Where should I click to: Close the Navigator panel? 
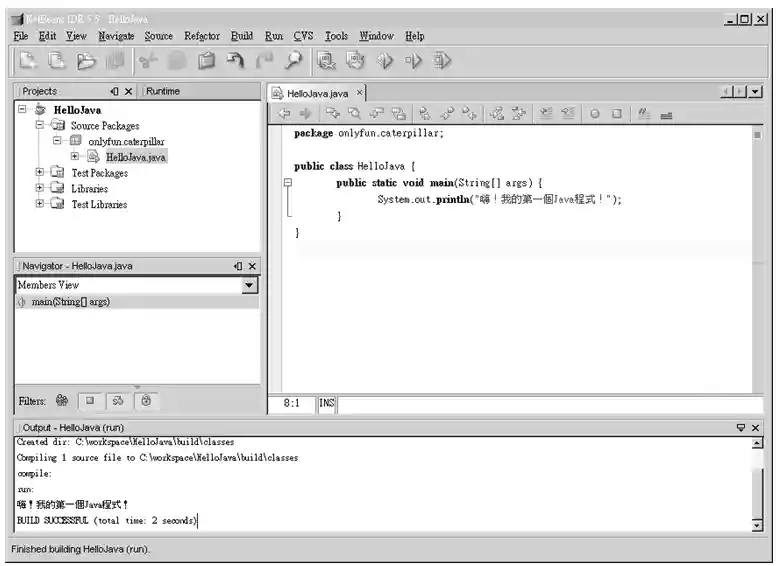click(x=252, y=266)
